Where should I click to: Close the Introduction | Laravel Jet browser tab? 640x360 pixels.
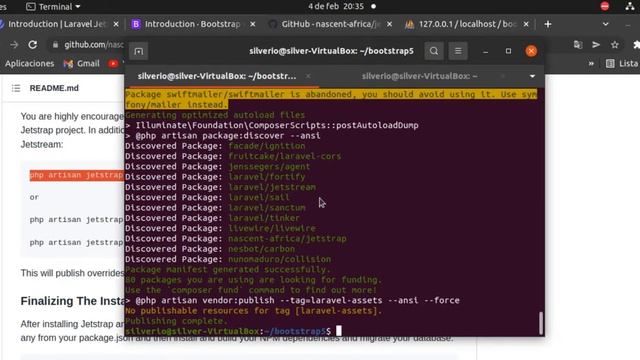click(116, 24)
